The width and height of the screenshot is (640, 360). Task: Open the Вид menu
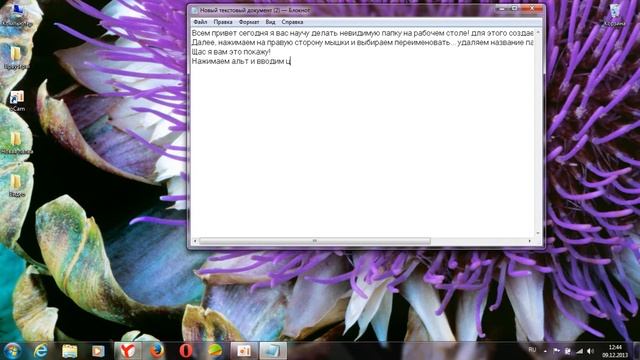point(270,22)
